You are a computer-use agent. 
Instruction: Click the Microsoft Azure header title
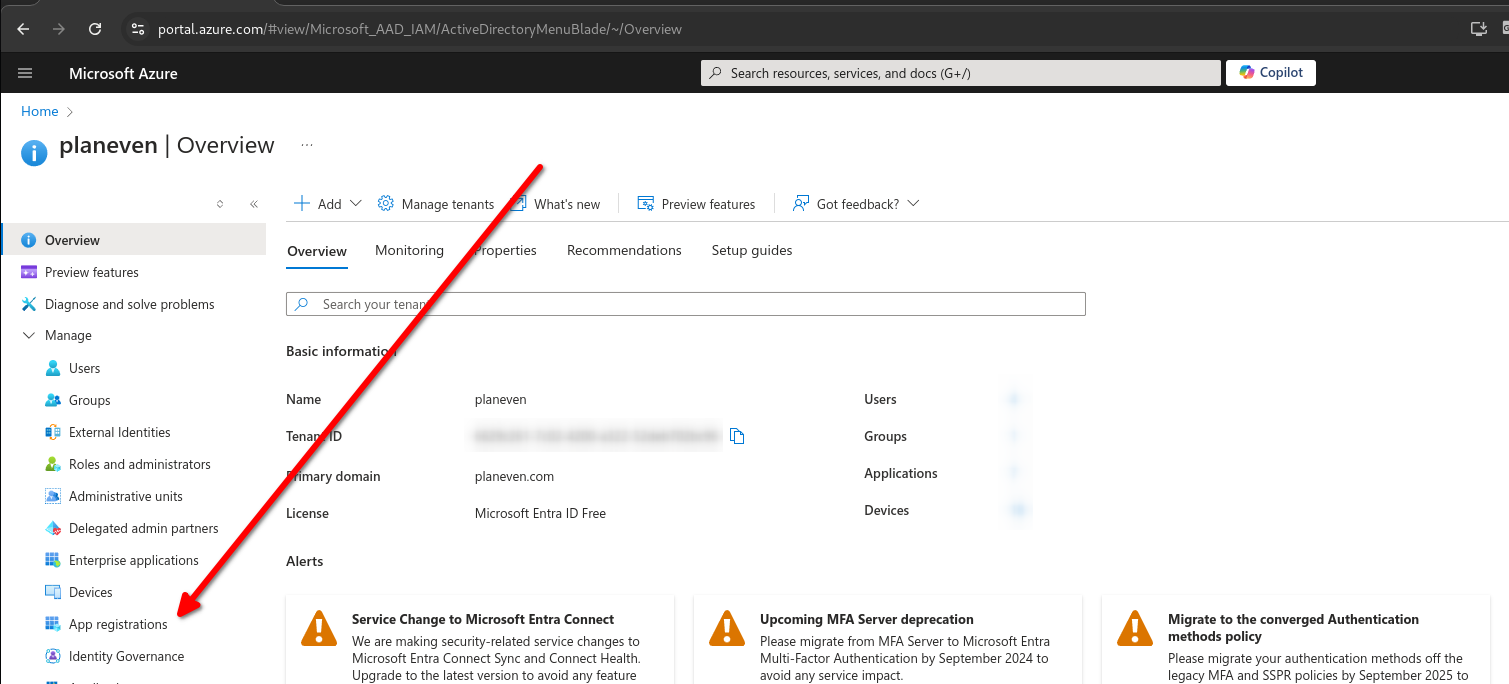click(123, 73)
